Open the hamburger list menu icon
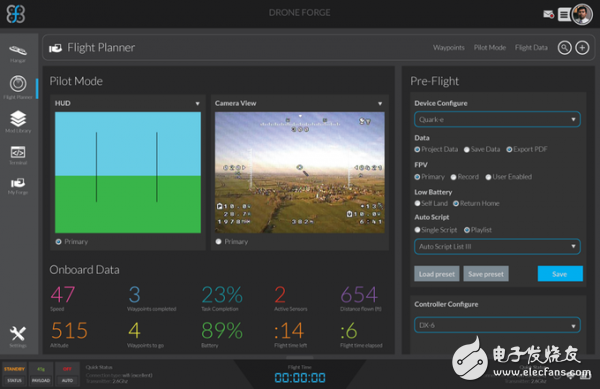This screenshot has height=389, width=600. (x=563, y=15)
